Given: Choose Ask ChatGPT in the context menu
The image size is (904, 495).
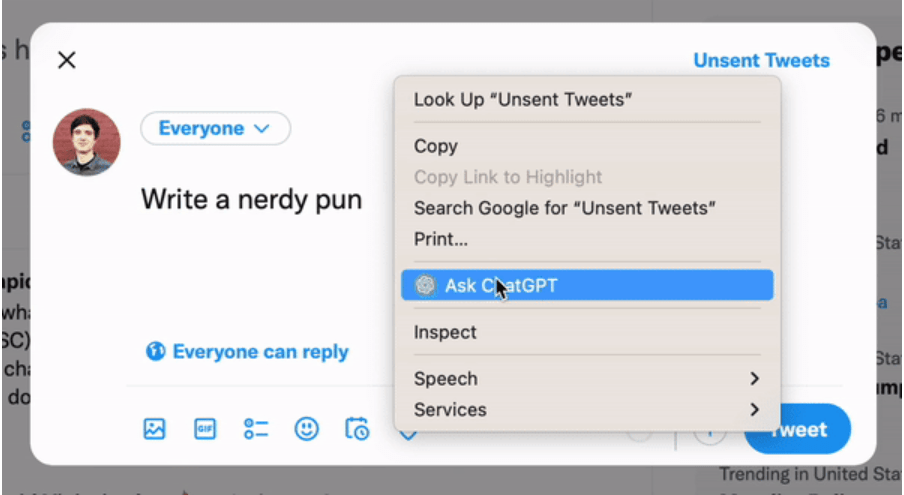Looking at the screenshot, I should point(587,285).
